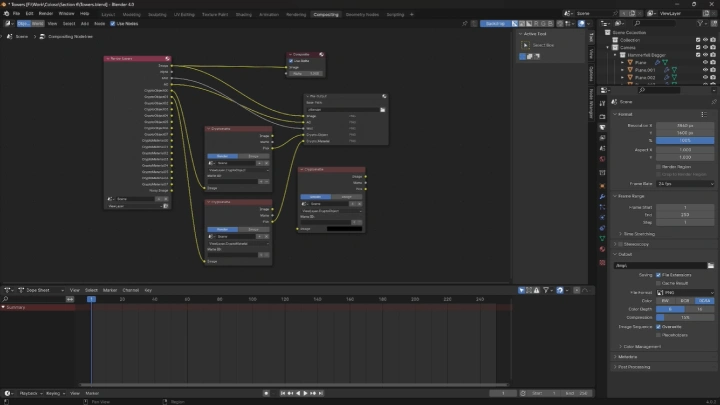Viewport: 720px width, 405px height.
Task: Click the resolution percentage slider
Action: (x=685, y=141)
